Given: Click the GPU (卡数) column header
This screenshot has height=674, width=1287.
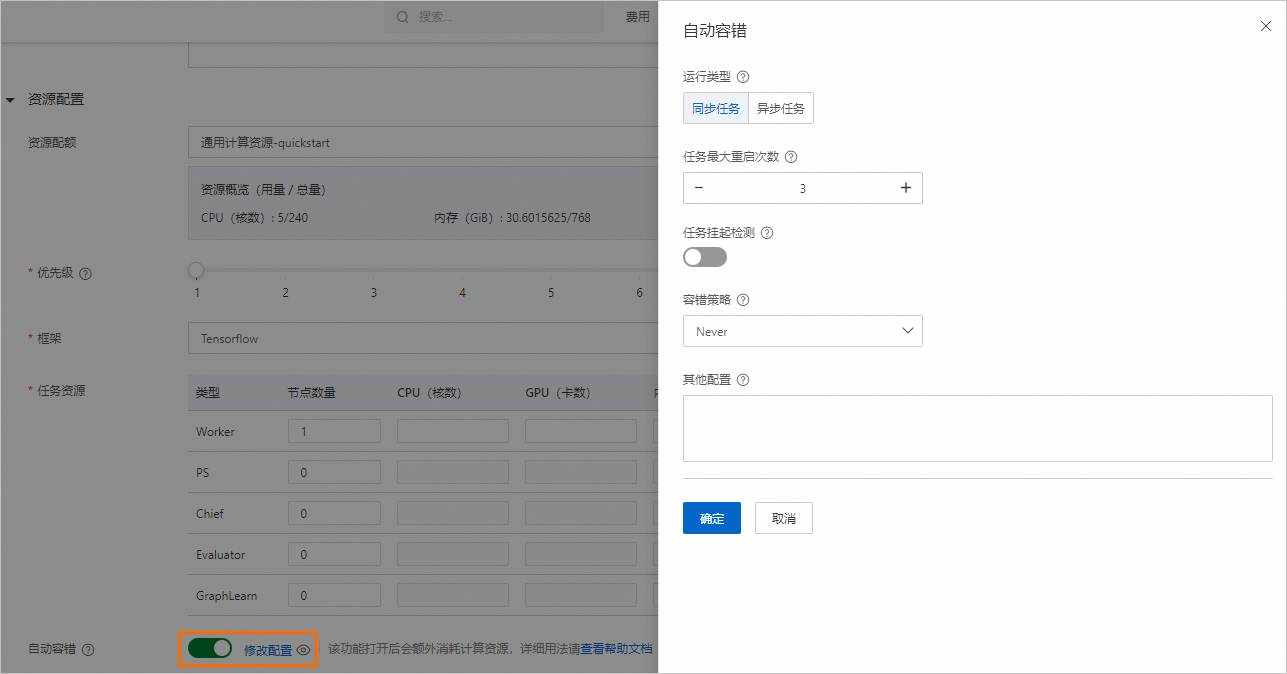Looking at the screenshot, I should click(557, 393).
